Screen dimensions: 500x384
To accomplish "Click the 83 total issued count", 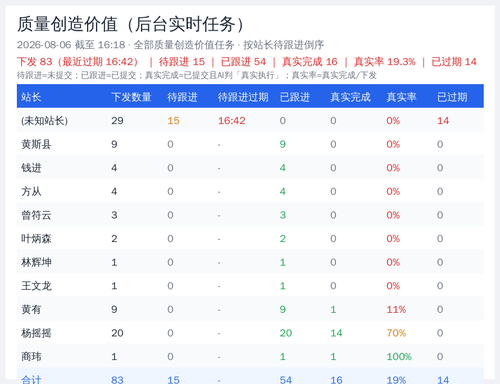I will pos(117,380).
